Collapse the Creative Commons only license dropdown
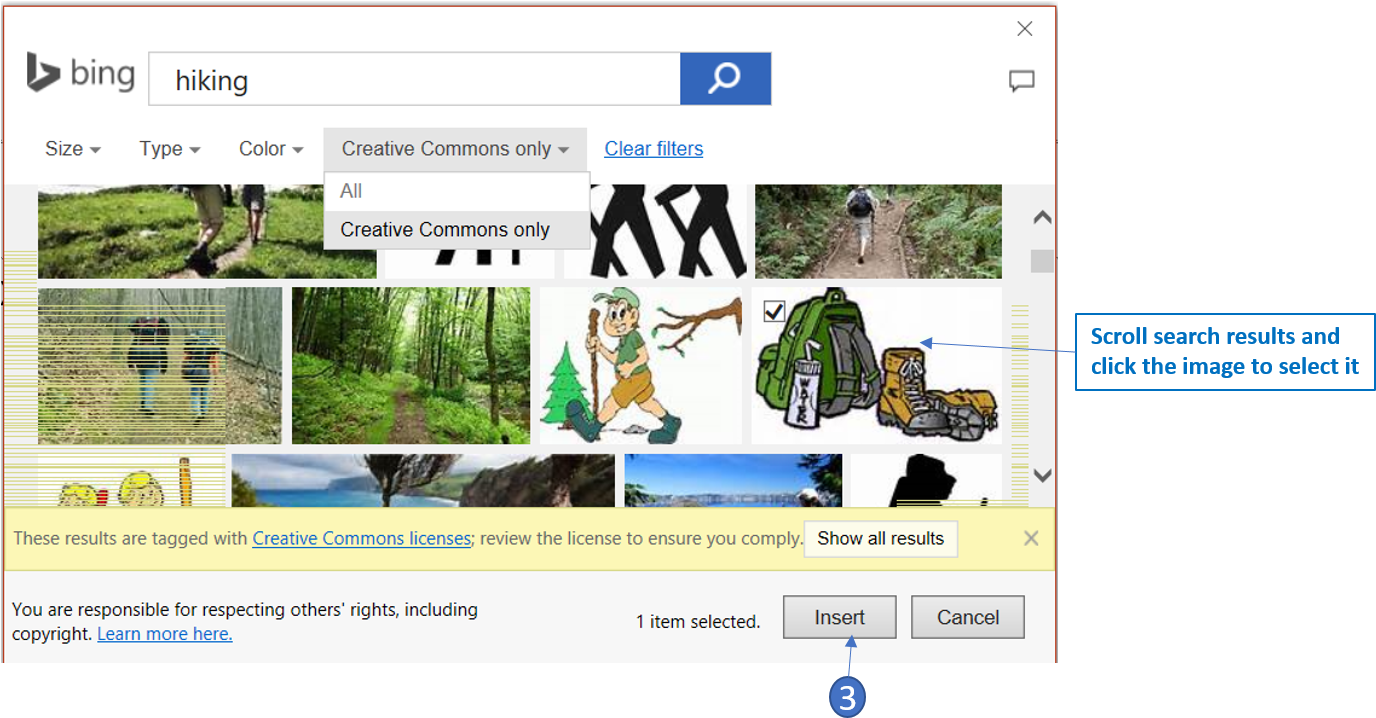Viewport: 1376px width, 718px height. [455, 149]
